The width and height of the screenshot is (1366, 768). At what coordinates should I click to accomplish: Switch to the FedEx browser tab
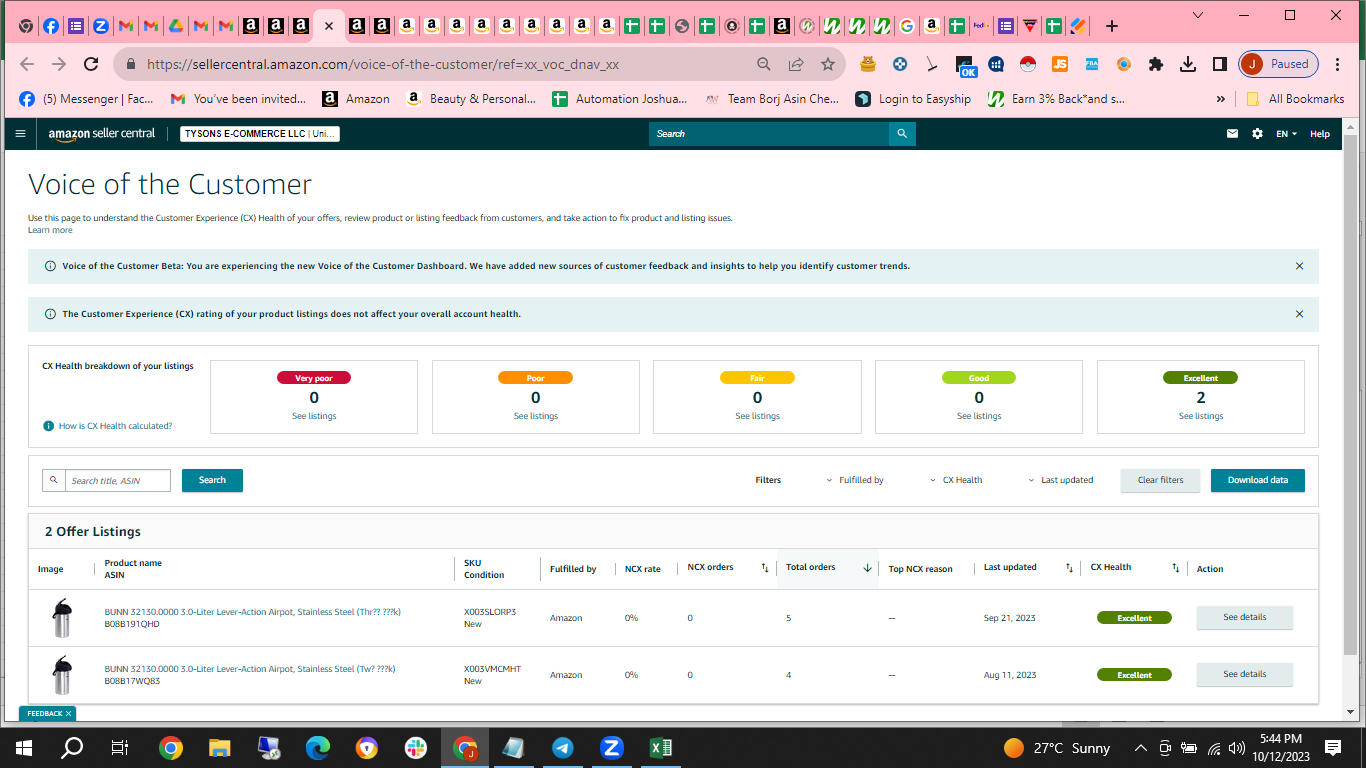click(x=981, y=26)
